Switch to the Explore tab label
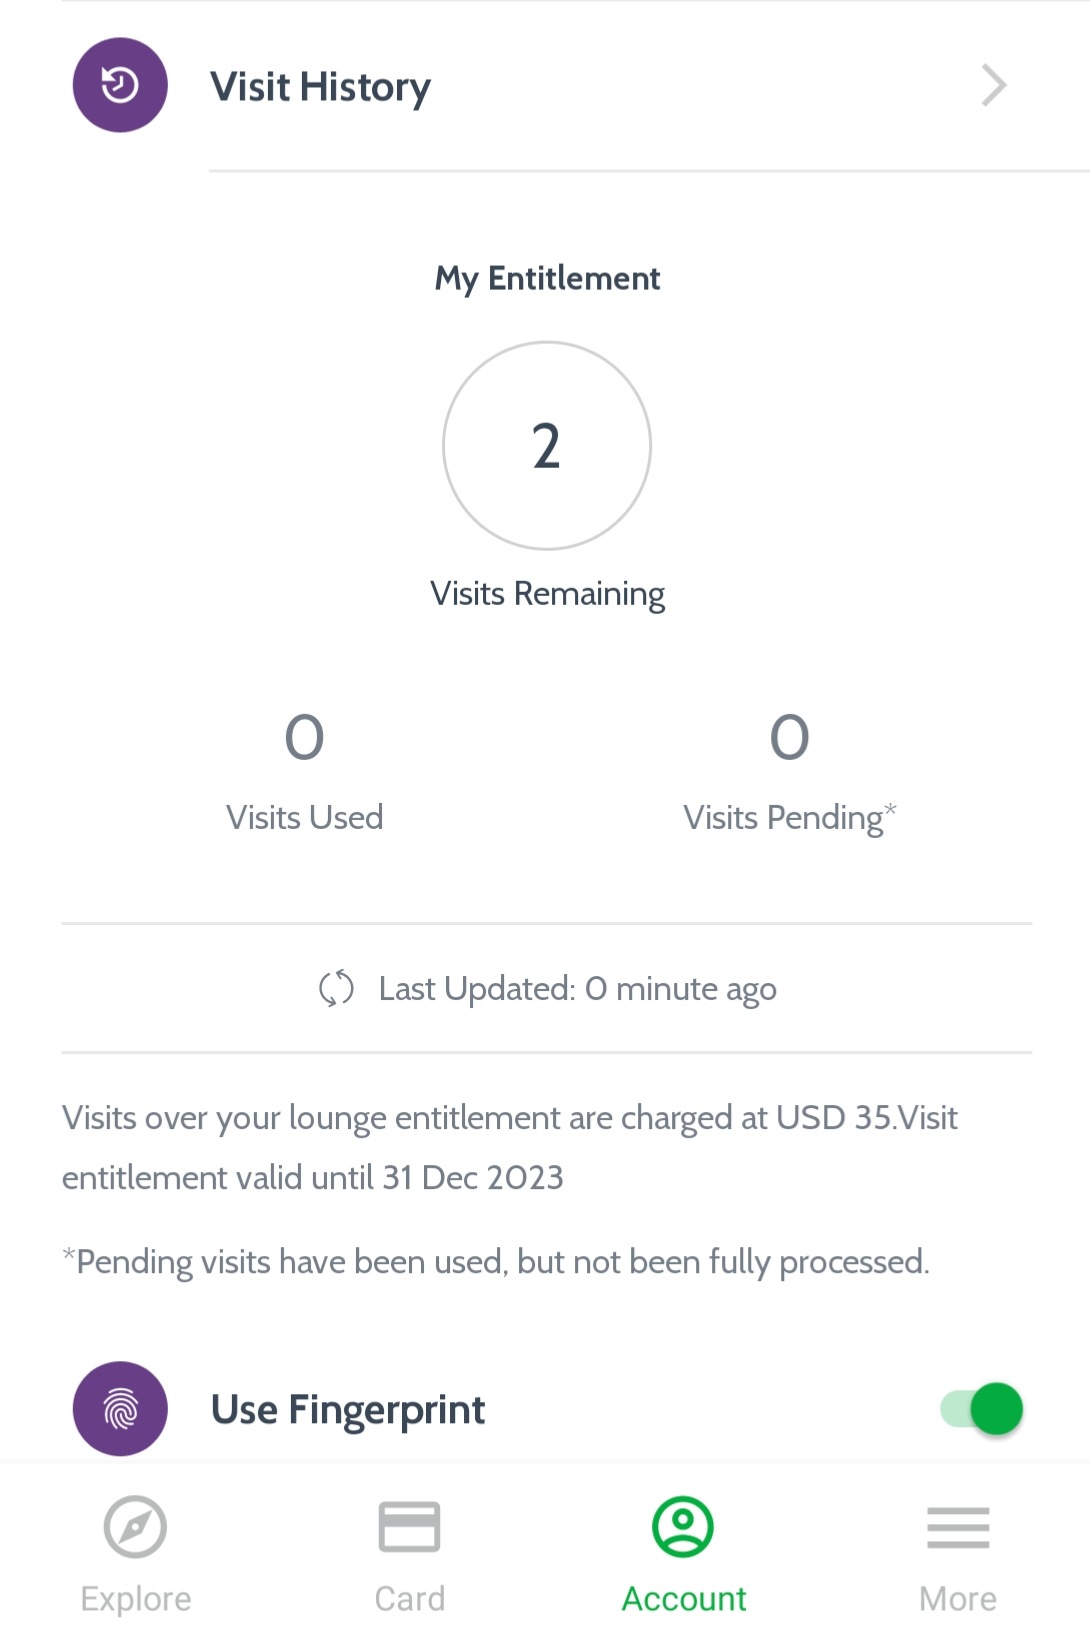The width and height of the screenshot is (1090, 1632). point(136,1598)
